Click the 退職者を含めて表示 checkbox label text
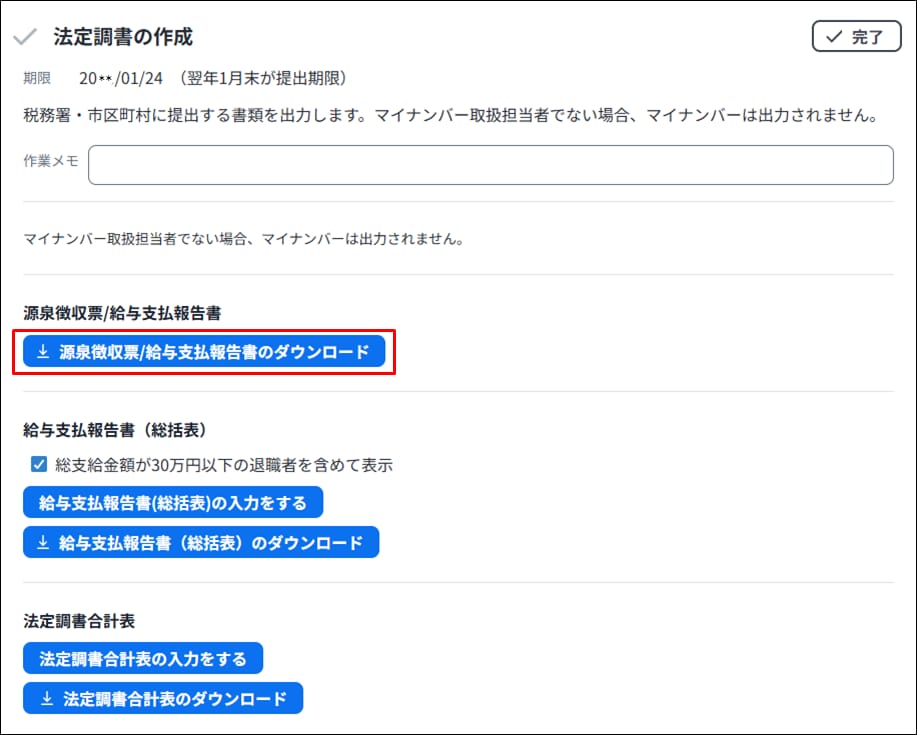Image resolution: width=917 pixels, height=735 pixels. click(x=224, y=465)
